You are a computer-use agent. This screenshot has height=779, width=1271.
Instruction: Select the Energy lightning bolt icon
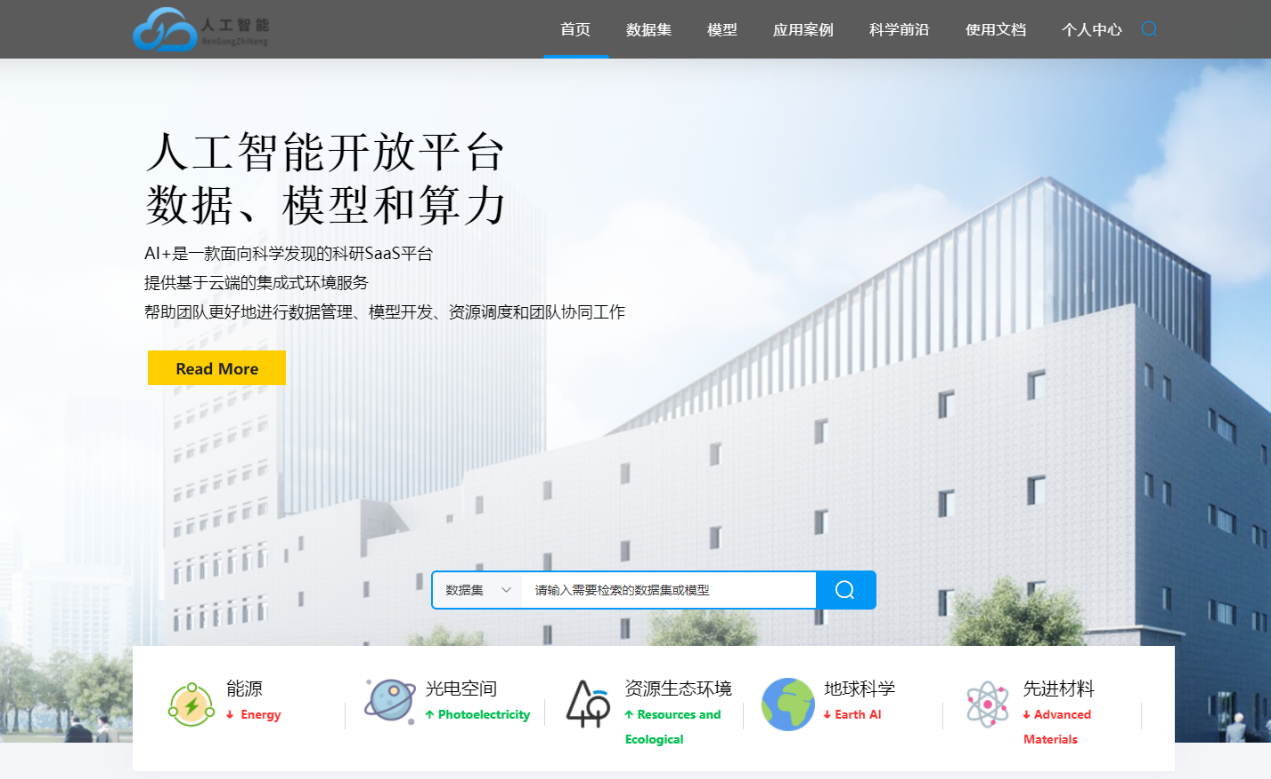click(x=191, y=705)
